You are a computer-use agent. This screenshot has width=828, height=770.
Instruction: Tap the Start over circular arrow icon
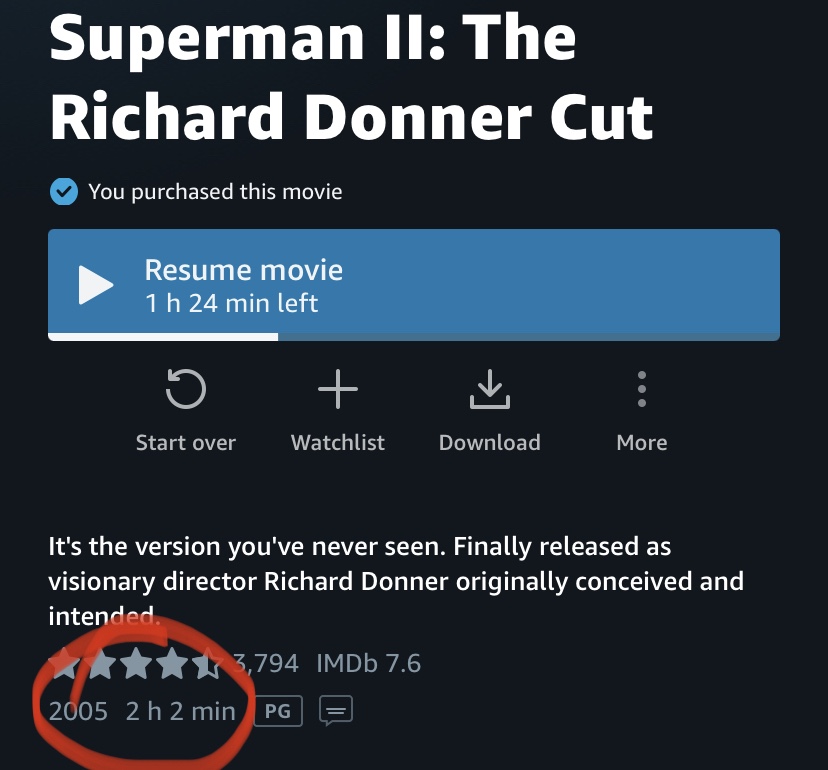click(186, 390)
